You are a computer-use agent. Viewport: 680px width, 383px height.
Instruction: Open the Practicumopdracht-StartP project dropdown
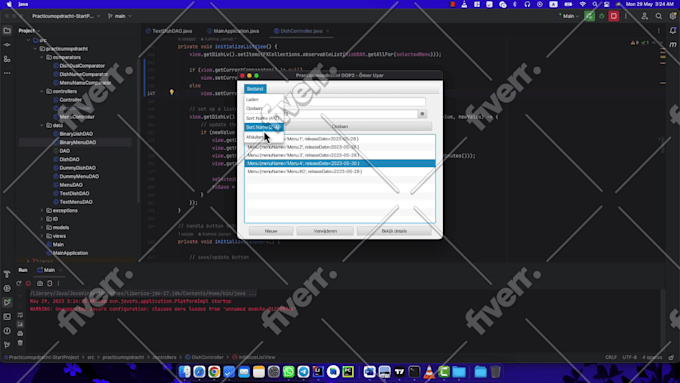pyautogui.click(x=66, y=16)
